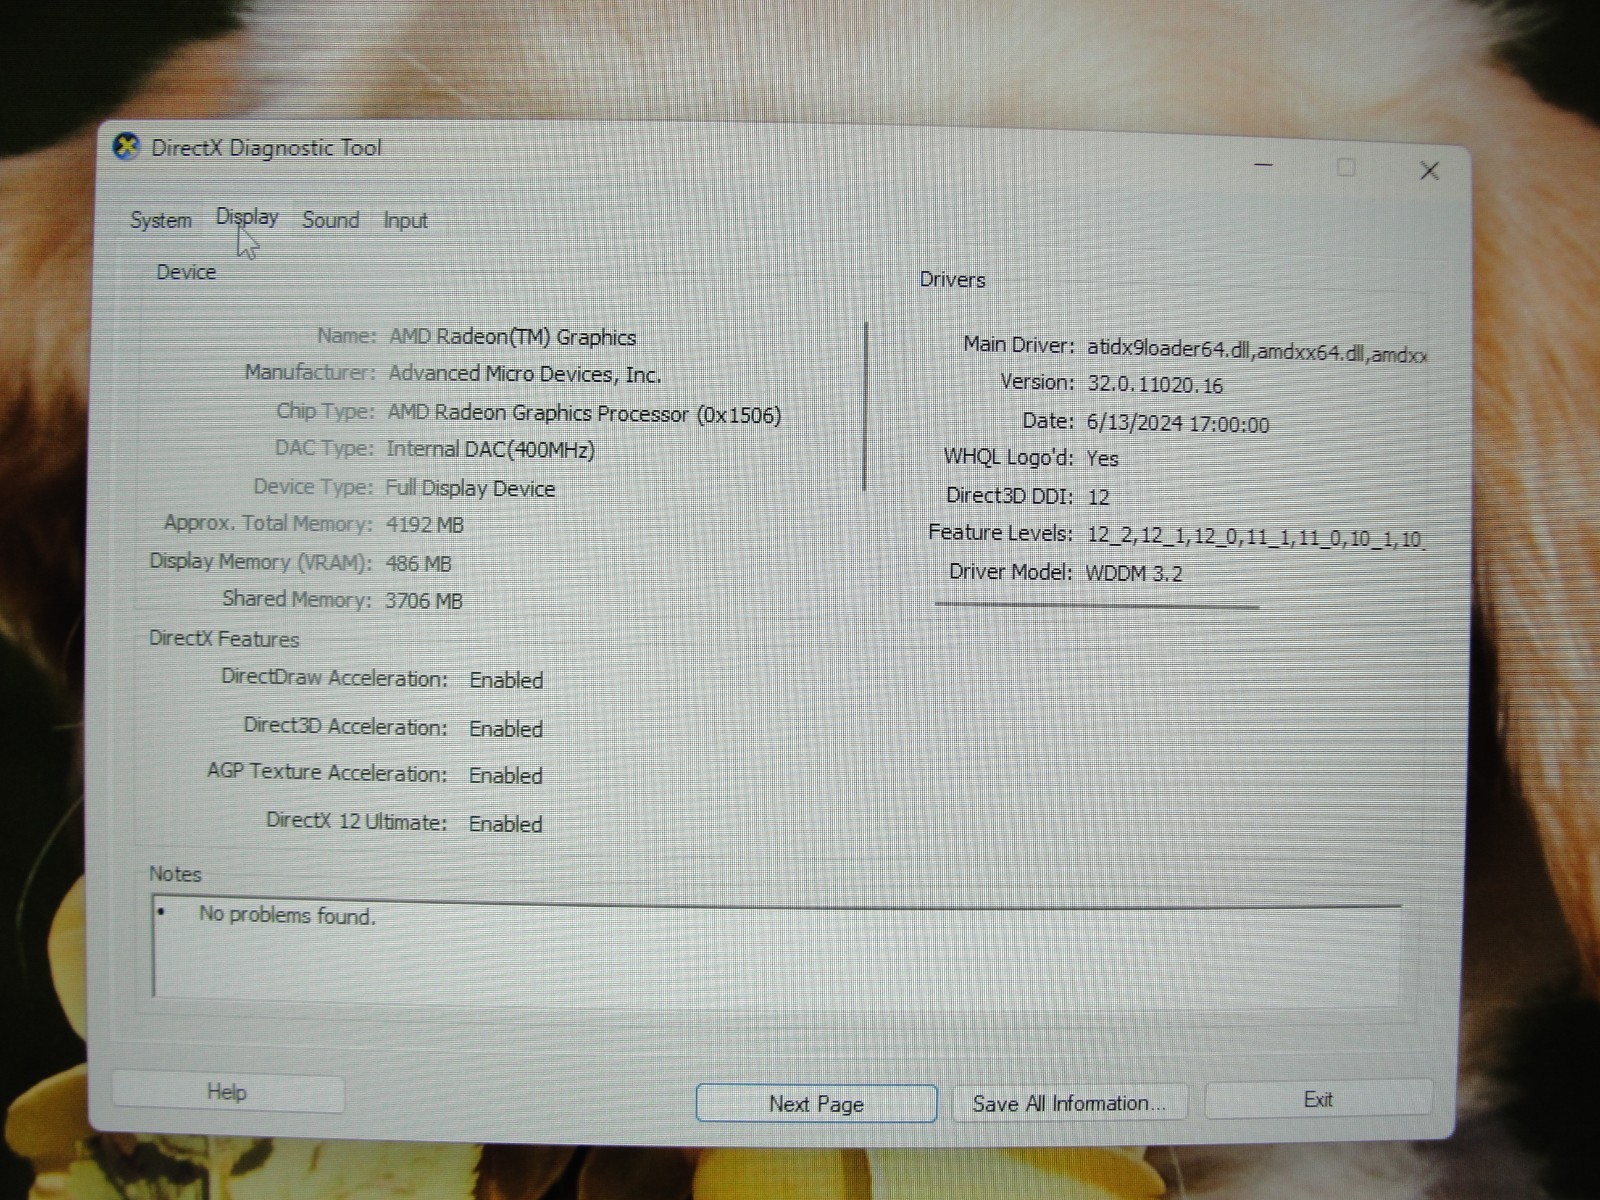Click the DirectDraw Acceleration 'Enabled' status
Screen dimensions: 1600x1200
(506, 681)
